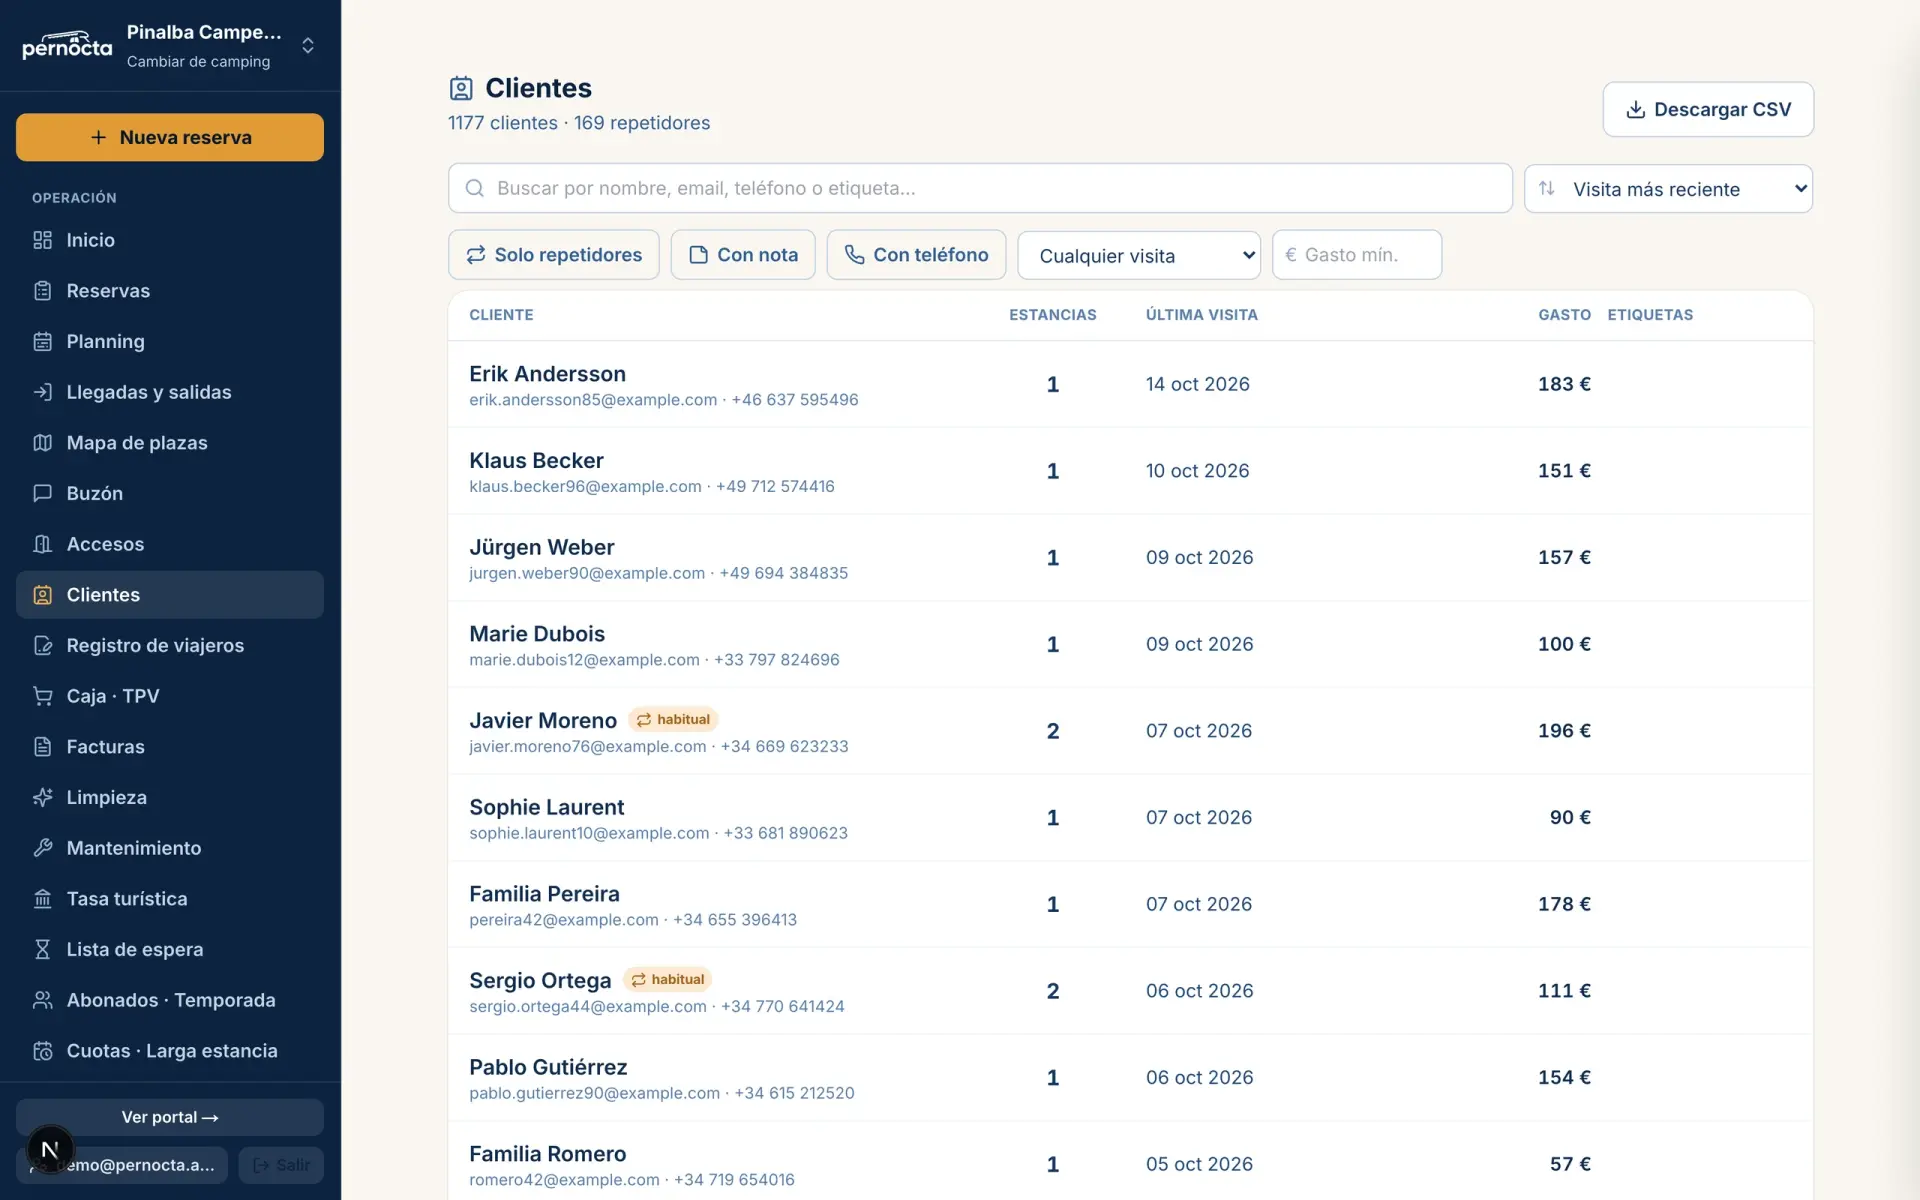Open Mapa de plazas map icon
This screenshot has width=1920, height=1200.
coord(42,443)
